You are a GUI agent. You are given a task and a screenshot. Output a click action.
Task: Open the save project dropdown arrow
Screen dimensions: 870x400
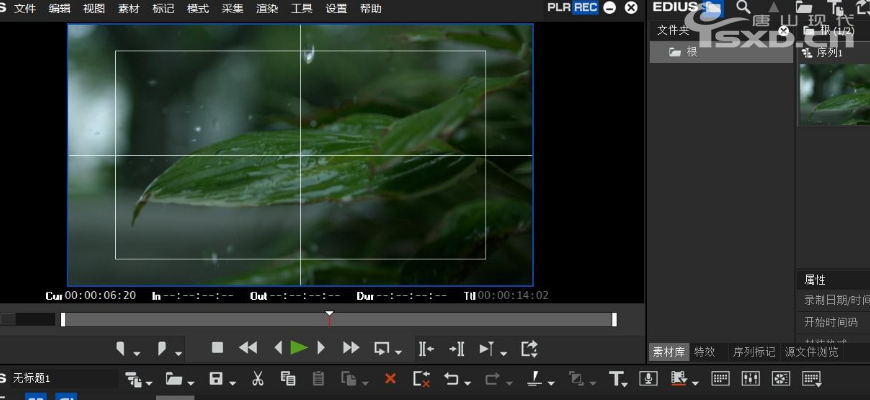point(232,382)
